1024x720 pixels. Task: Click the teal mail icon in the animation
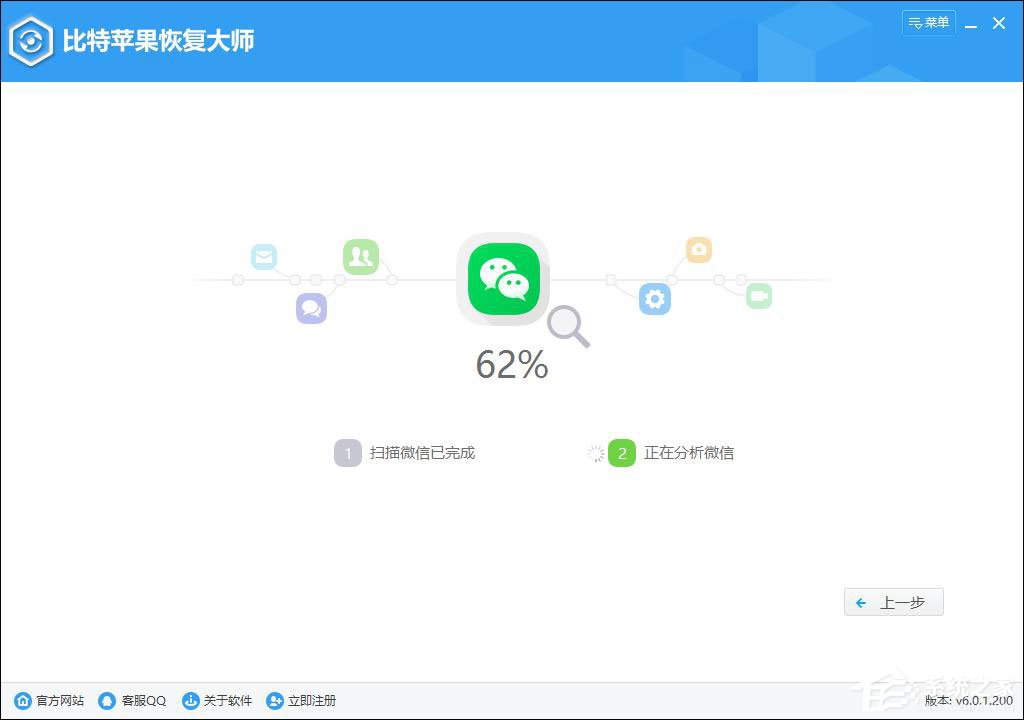pos(263,256)
